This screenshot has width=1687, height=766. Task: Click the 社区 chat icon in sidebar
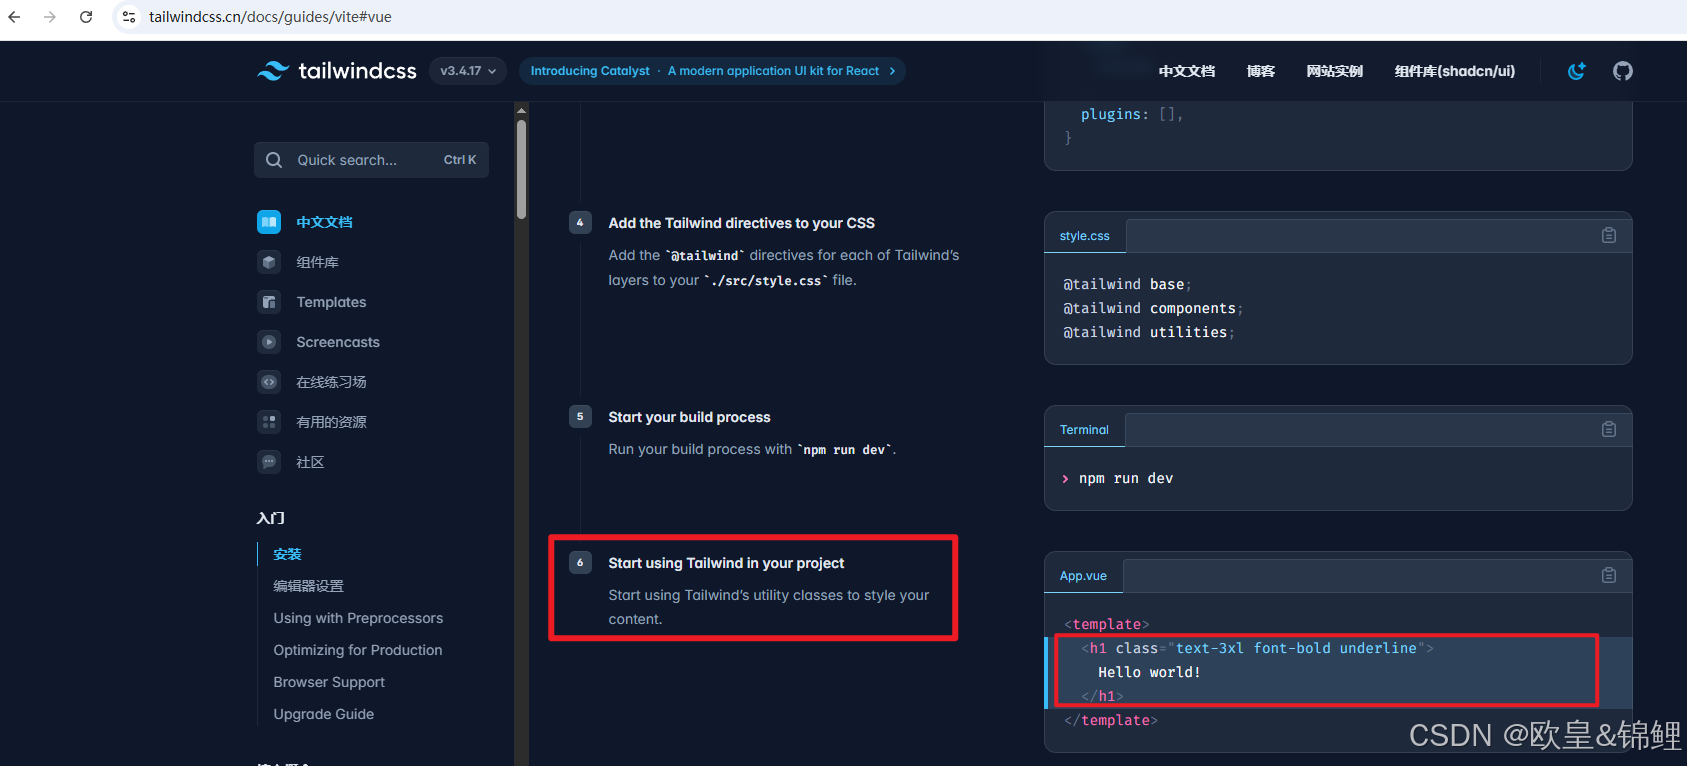point(269,462)
